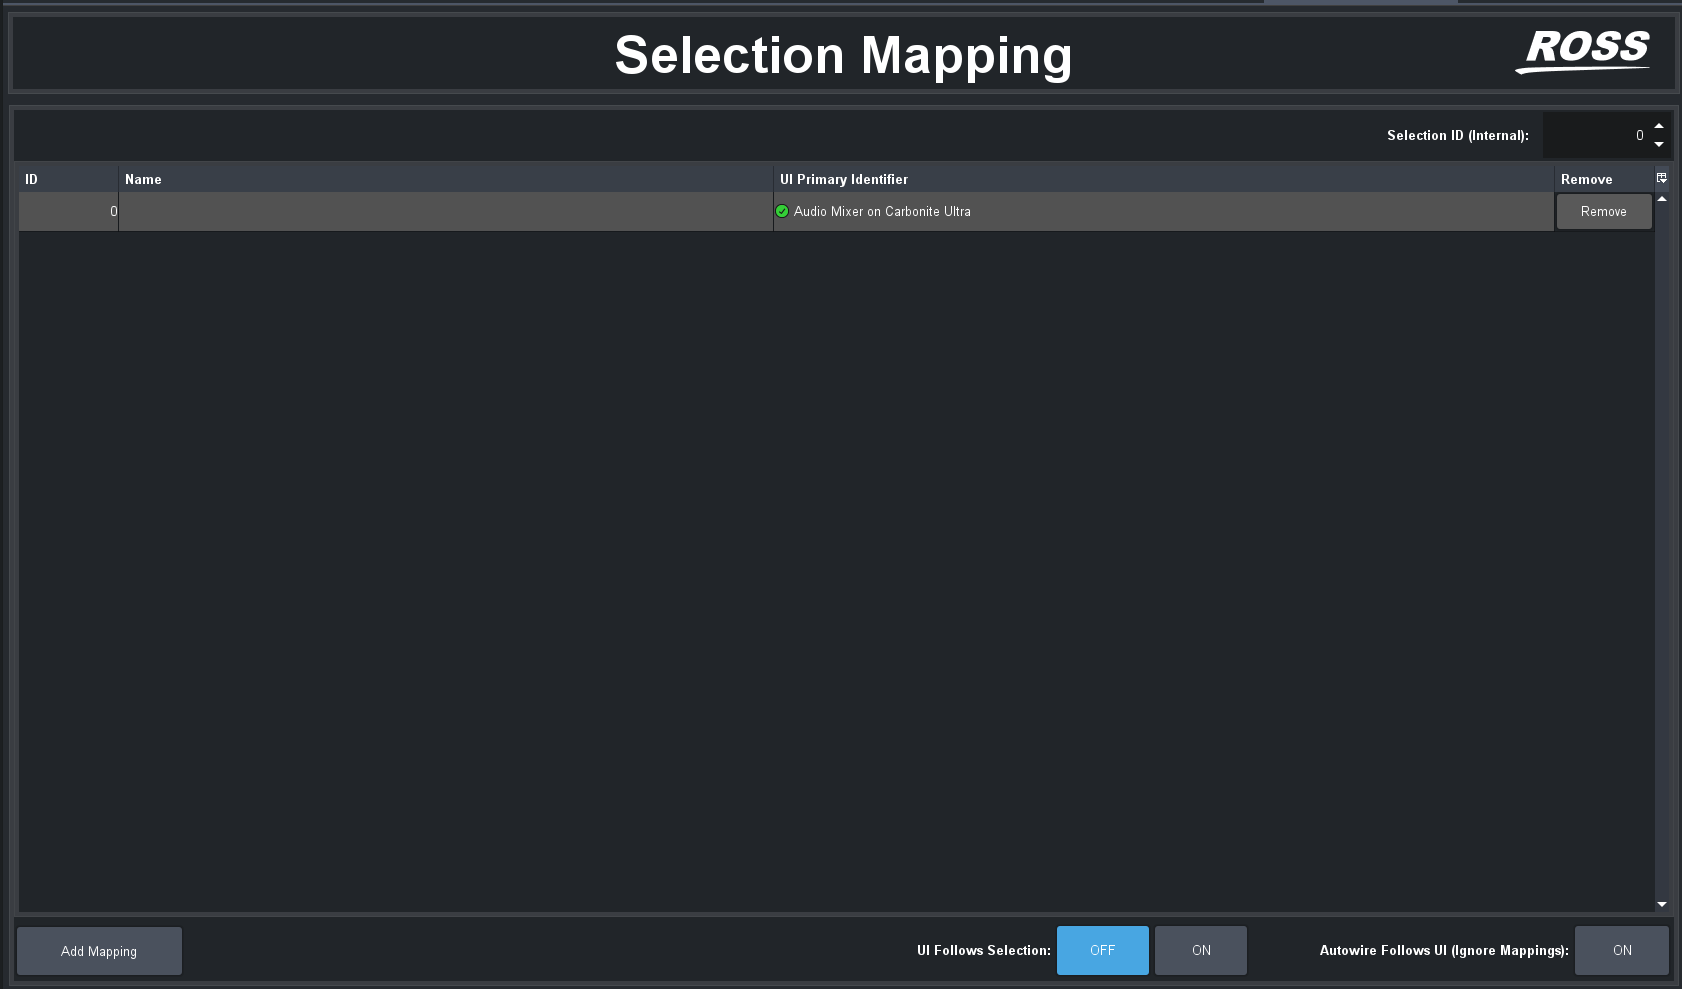Image resolution: width=1682 pixels, height=989 pixels.
Task: Sort by the Name column header
Action: [x=445, y=179]
